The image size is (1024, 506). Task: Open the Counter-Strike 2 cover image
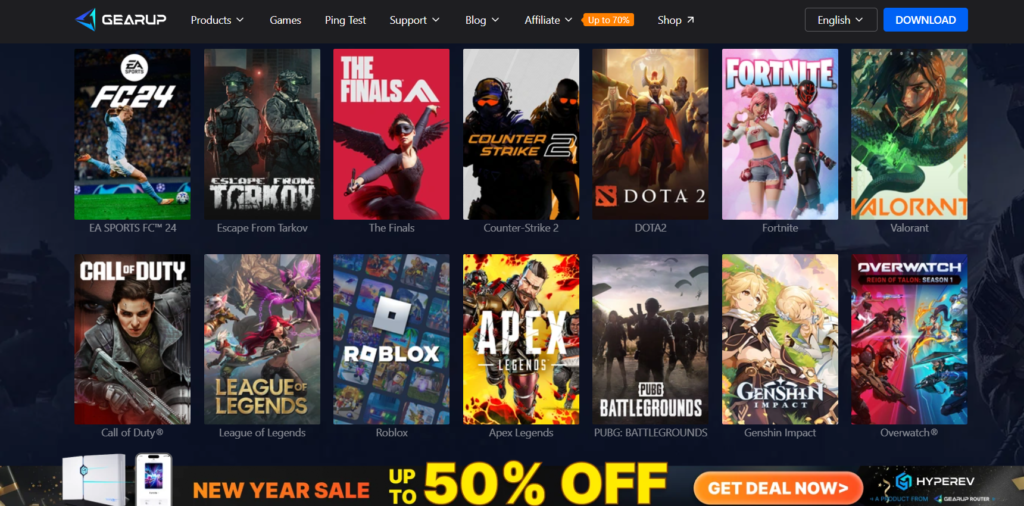click(x=521, y=134)
